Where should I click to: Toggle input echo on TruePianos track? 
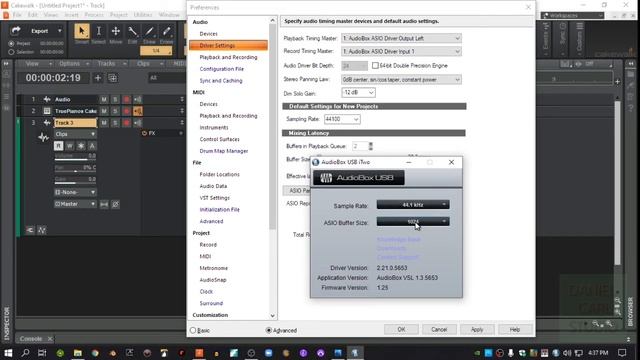pyautogui.click(x=138, y=111)
